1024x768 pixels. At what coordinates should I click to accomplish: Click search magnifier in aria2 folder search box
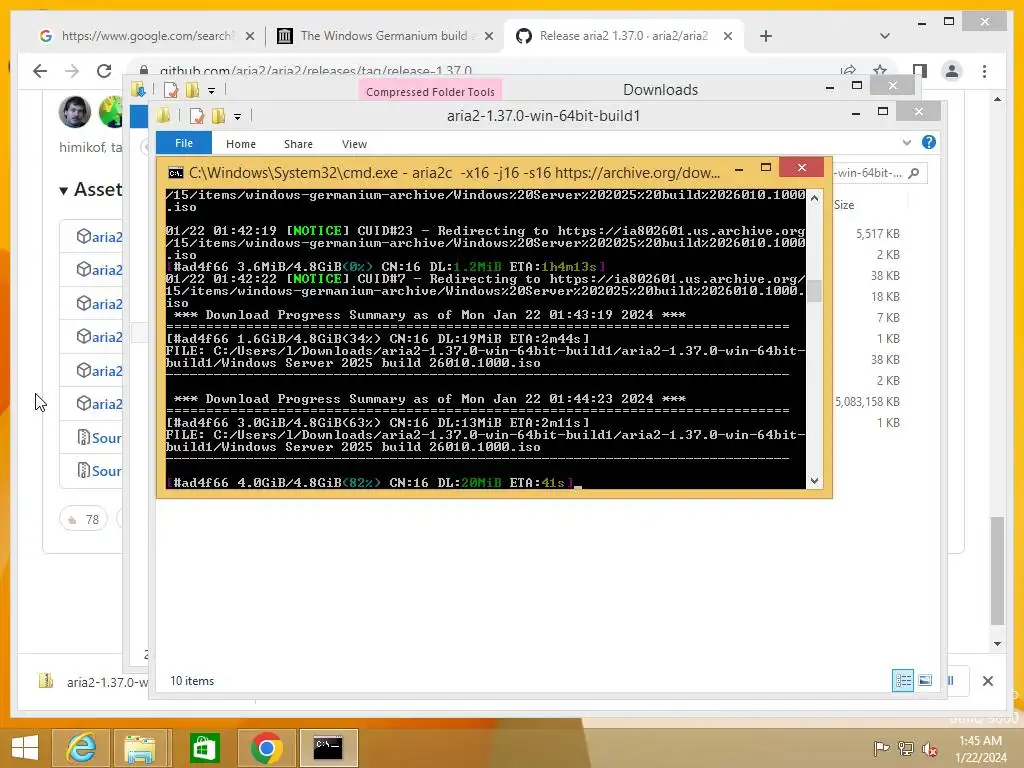[x=914, y=173]
